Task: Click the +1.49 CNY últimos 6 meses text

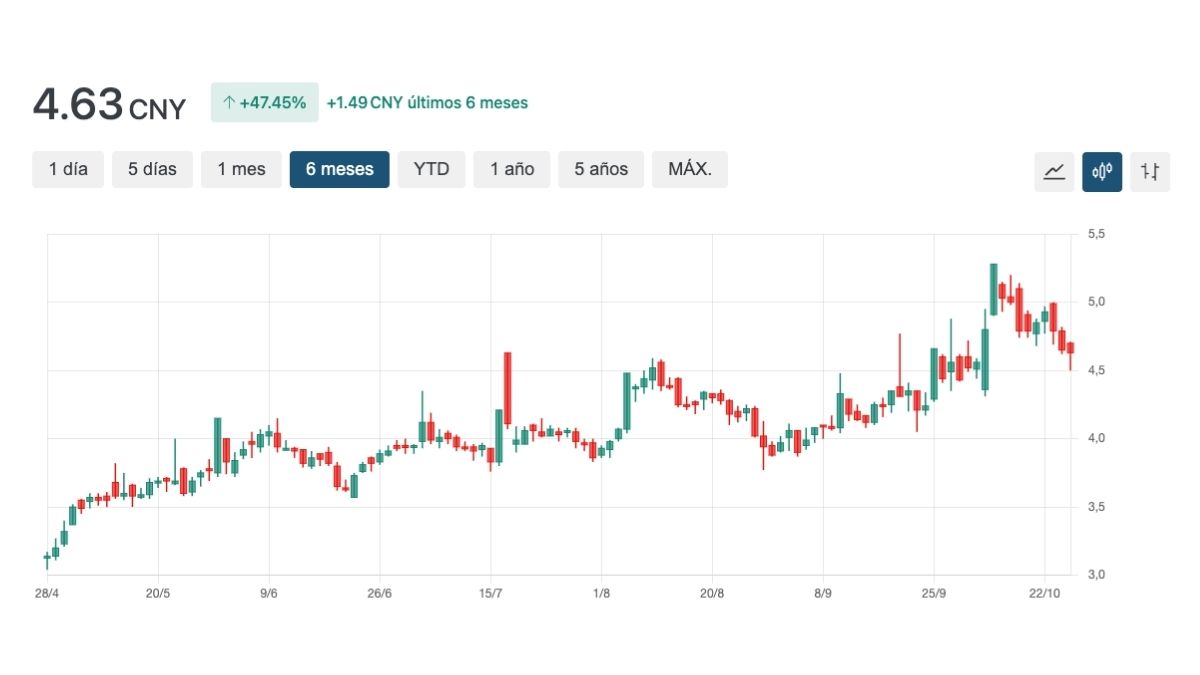Action: click(427, 103)
